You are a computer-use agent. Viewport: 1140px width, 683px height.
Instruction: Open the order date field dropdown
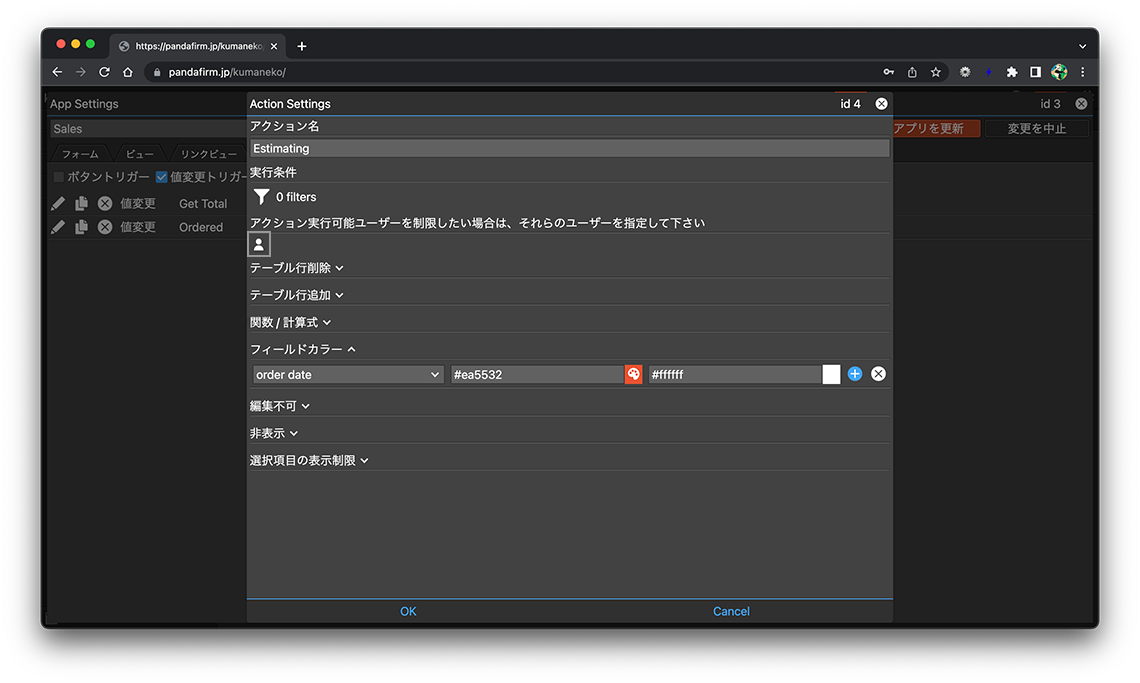tap(347, 374)
